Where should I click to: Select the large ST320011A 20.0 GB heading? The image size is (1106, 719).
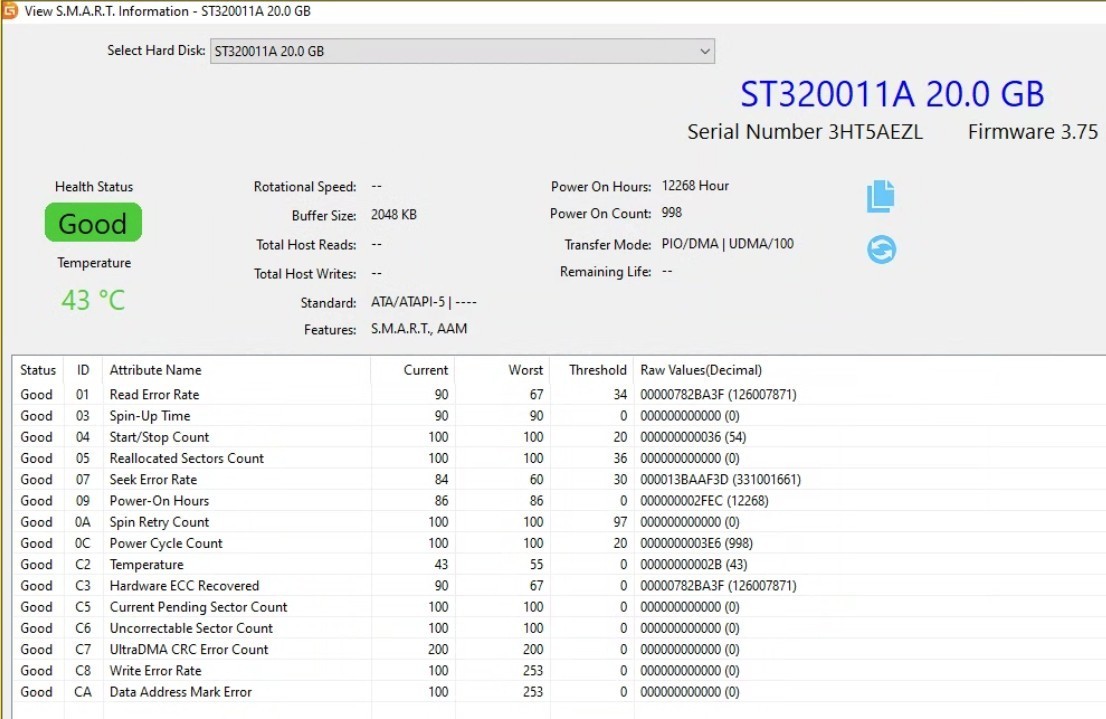pyautogui.click(x=892, y=94)
